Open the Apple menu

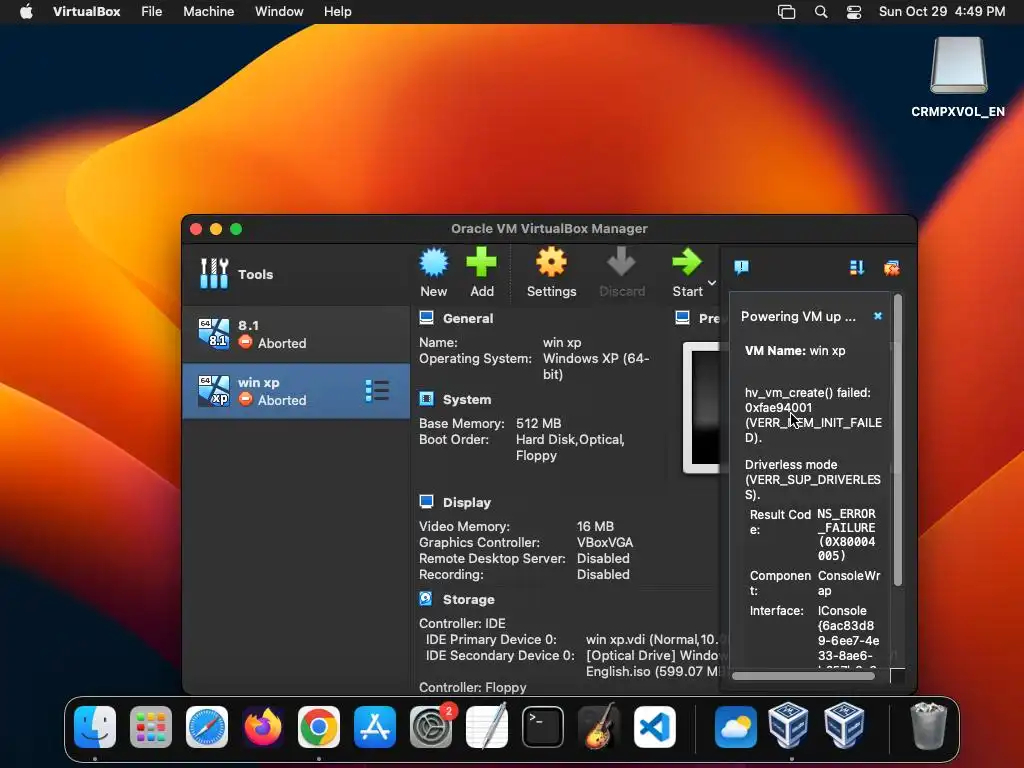(26, 12)
